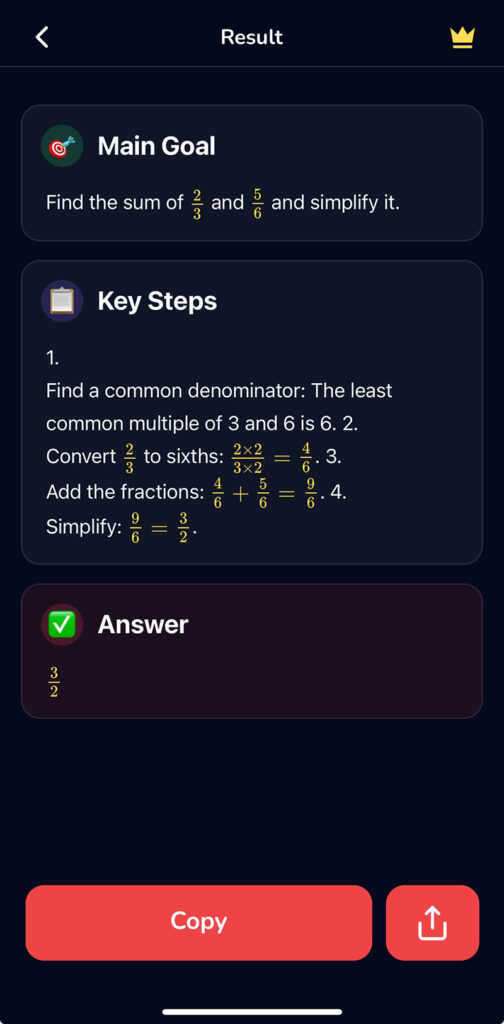Tap the 'Convert to sixths' step line
Viewport: 504px width, 1024px height.
point(194,457)
